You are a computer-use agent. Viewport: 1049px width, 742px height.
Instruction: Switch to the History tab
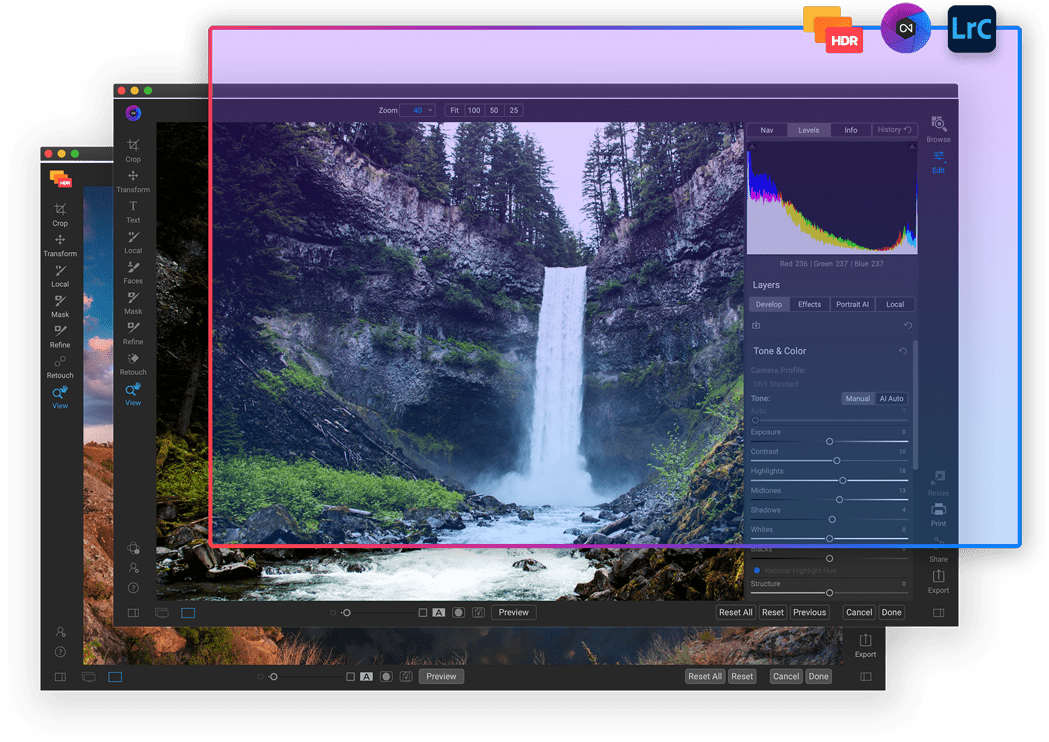[x=894, y=130]
